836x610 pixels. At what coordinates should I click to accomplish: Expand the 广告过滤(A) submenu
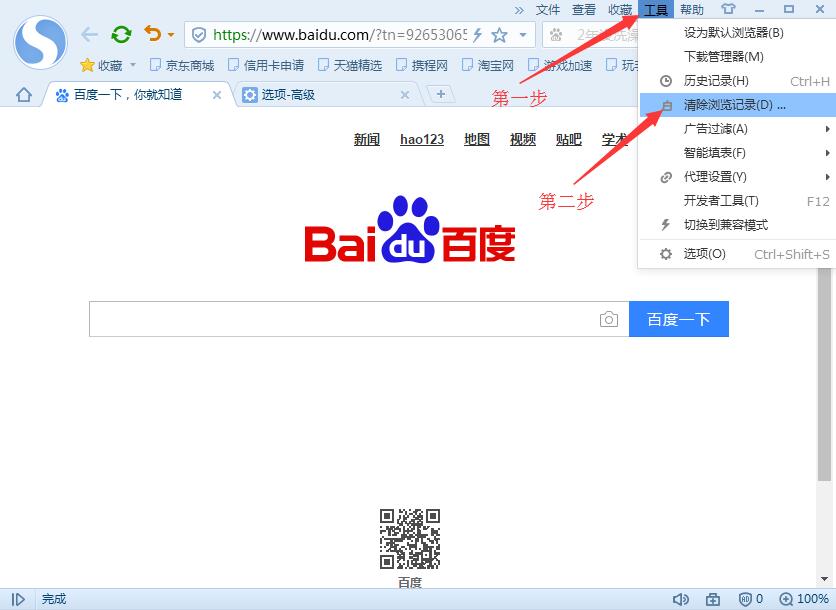click(737, 129)
